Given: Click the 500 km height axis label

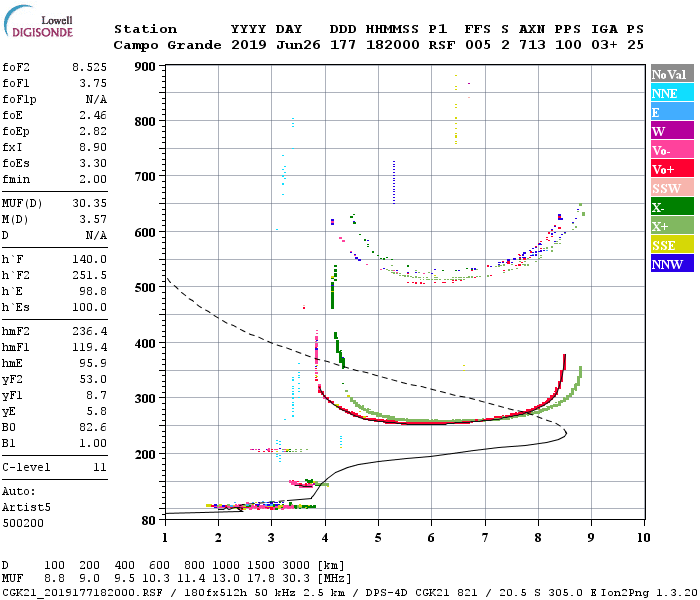Looking at the screenshot, I should coord(145,288).
